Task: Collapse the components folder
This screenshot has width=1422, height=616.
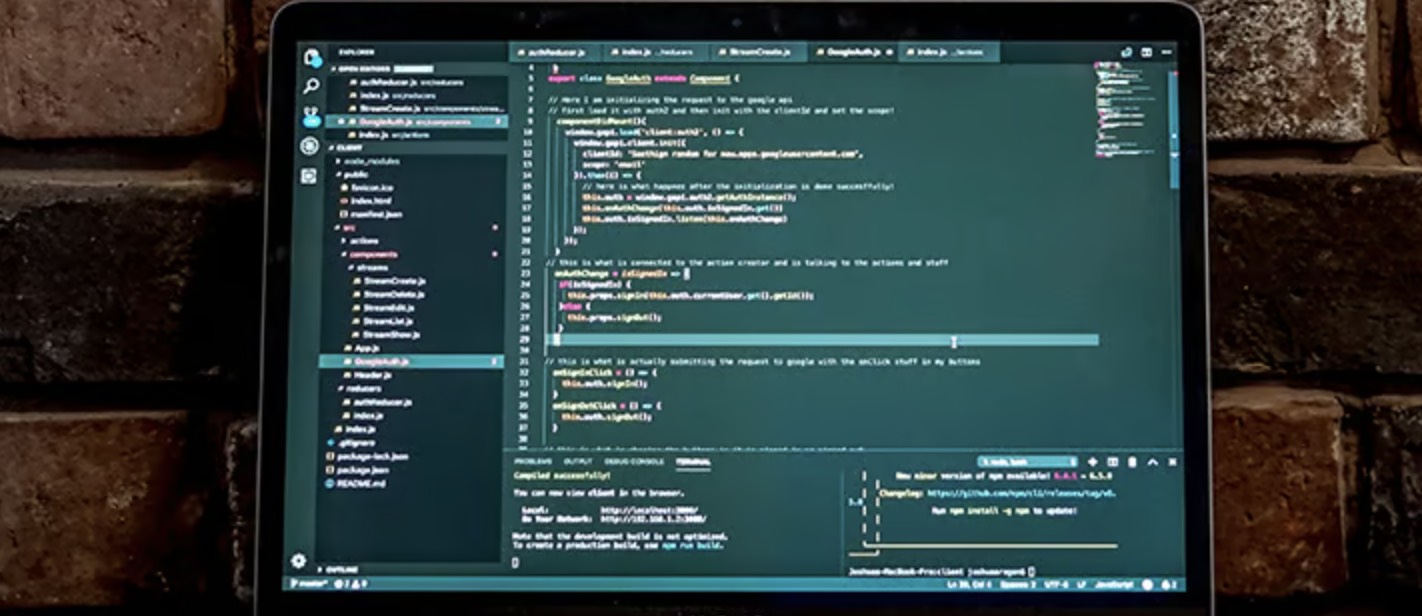Action: click(372, 255)
